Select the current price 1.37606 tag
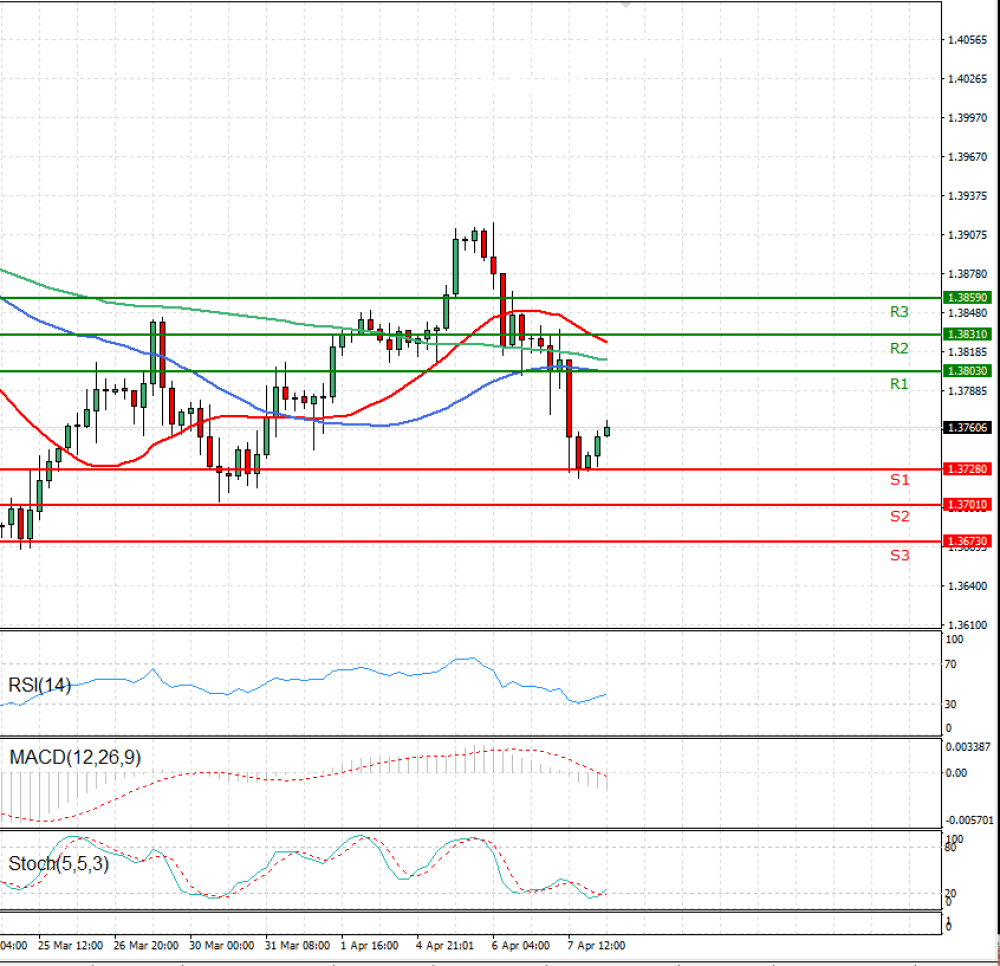The width and height of the screenshot is (1000, 966). click(967, 427)
